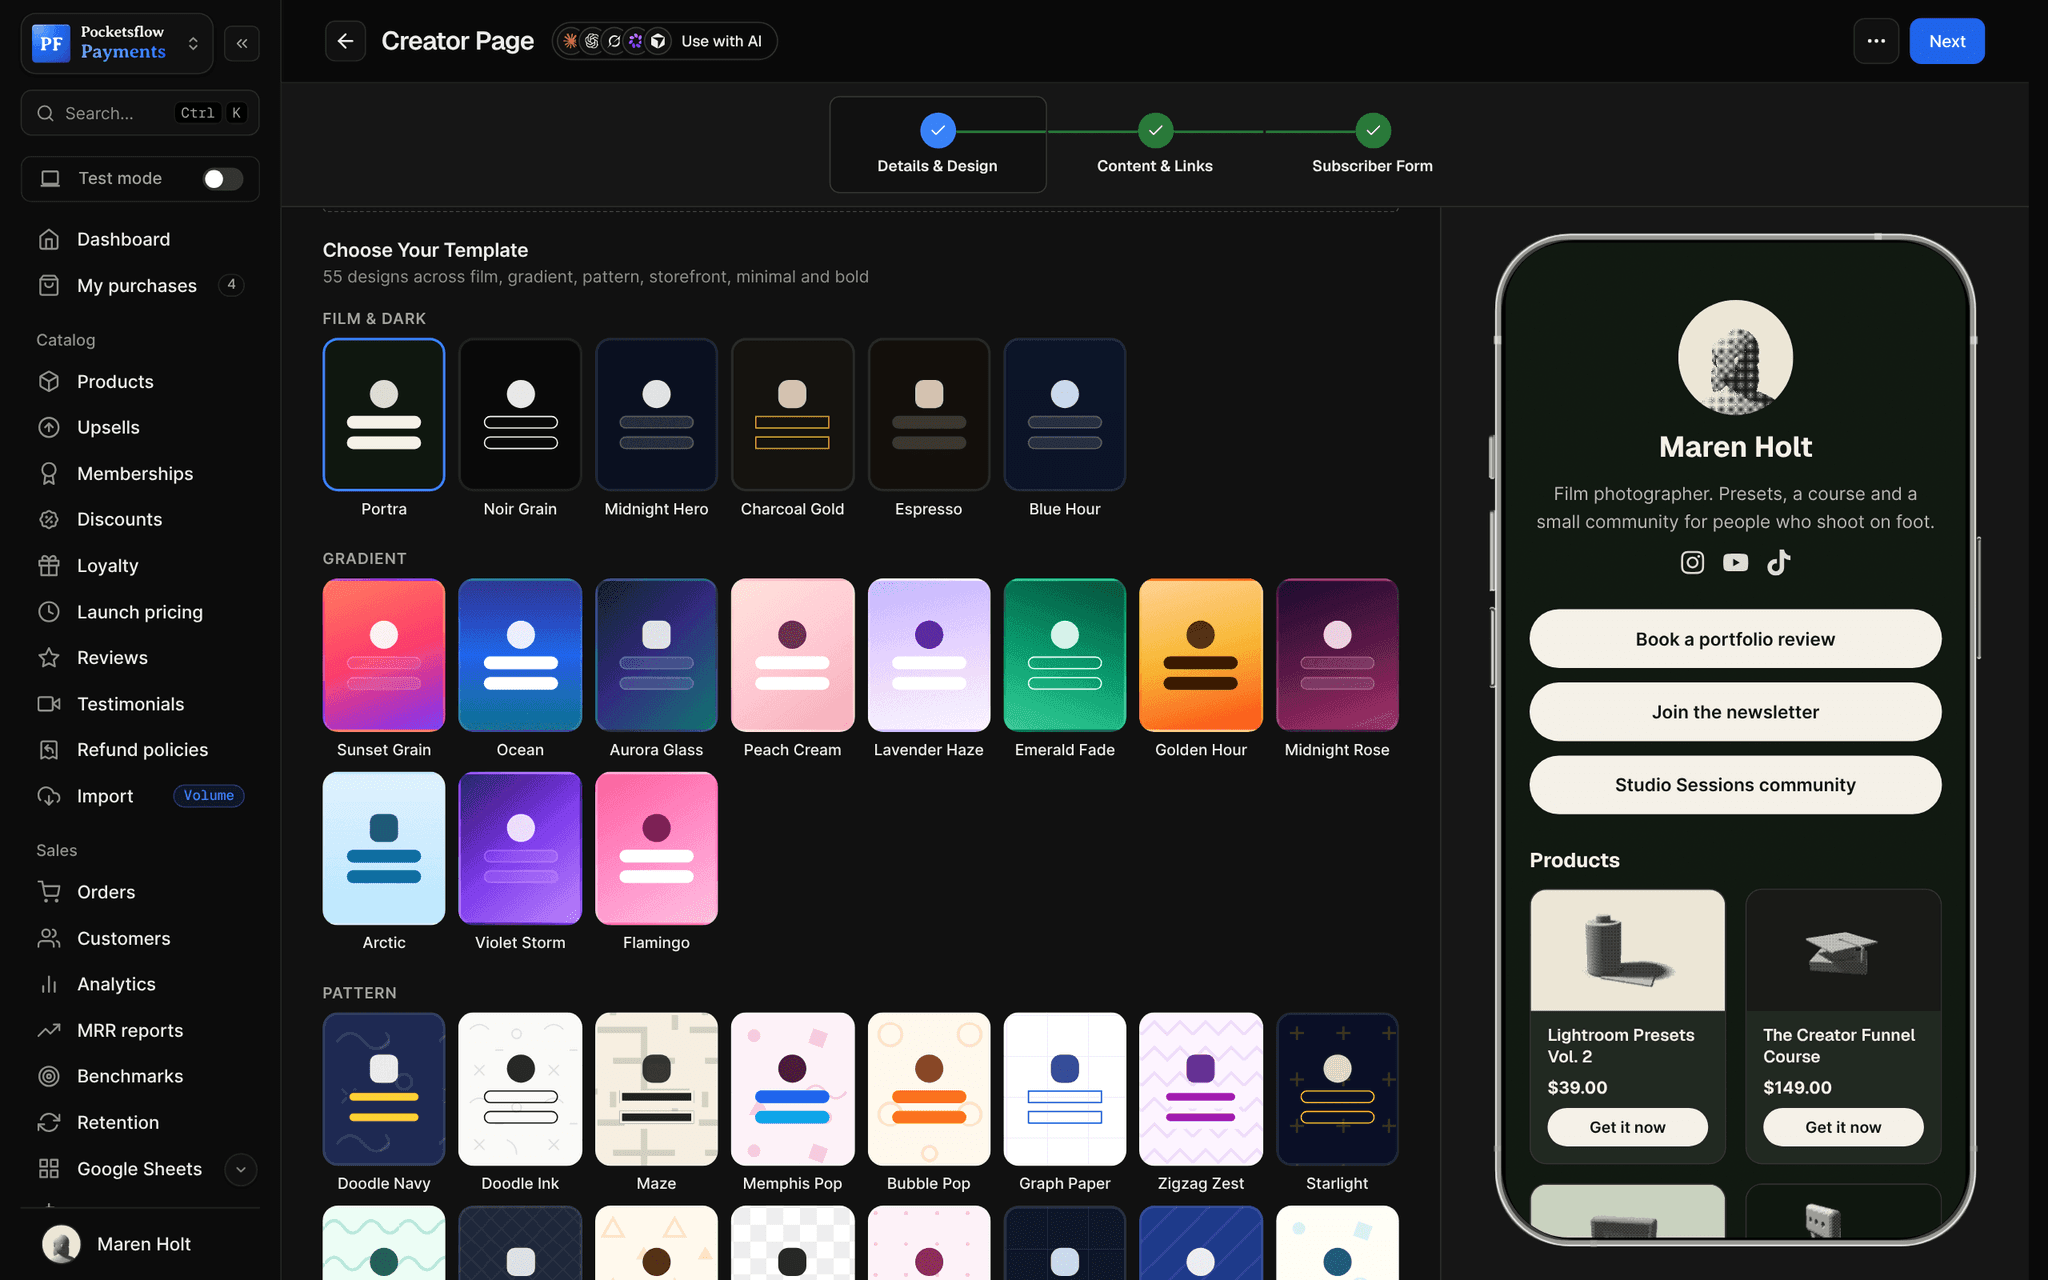Click the Search input field
This screenshot has height=1280, width=2048.
click(140, 113)
